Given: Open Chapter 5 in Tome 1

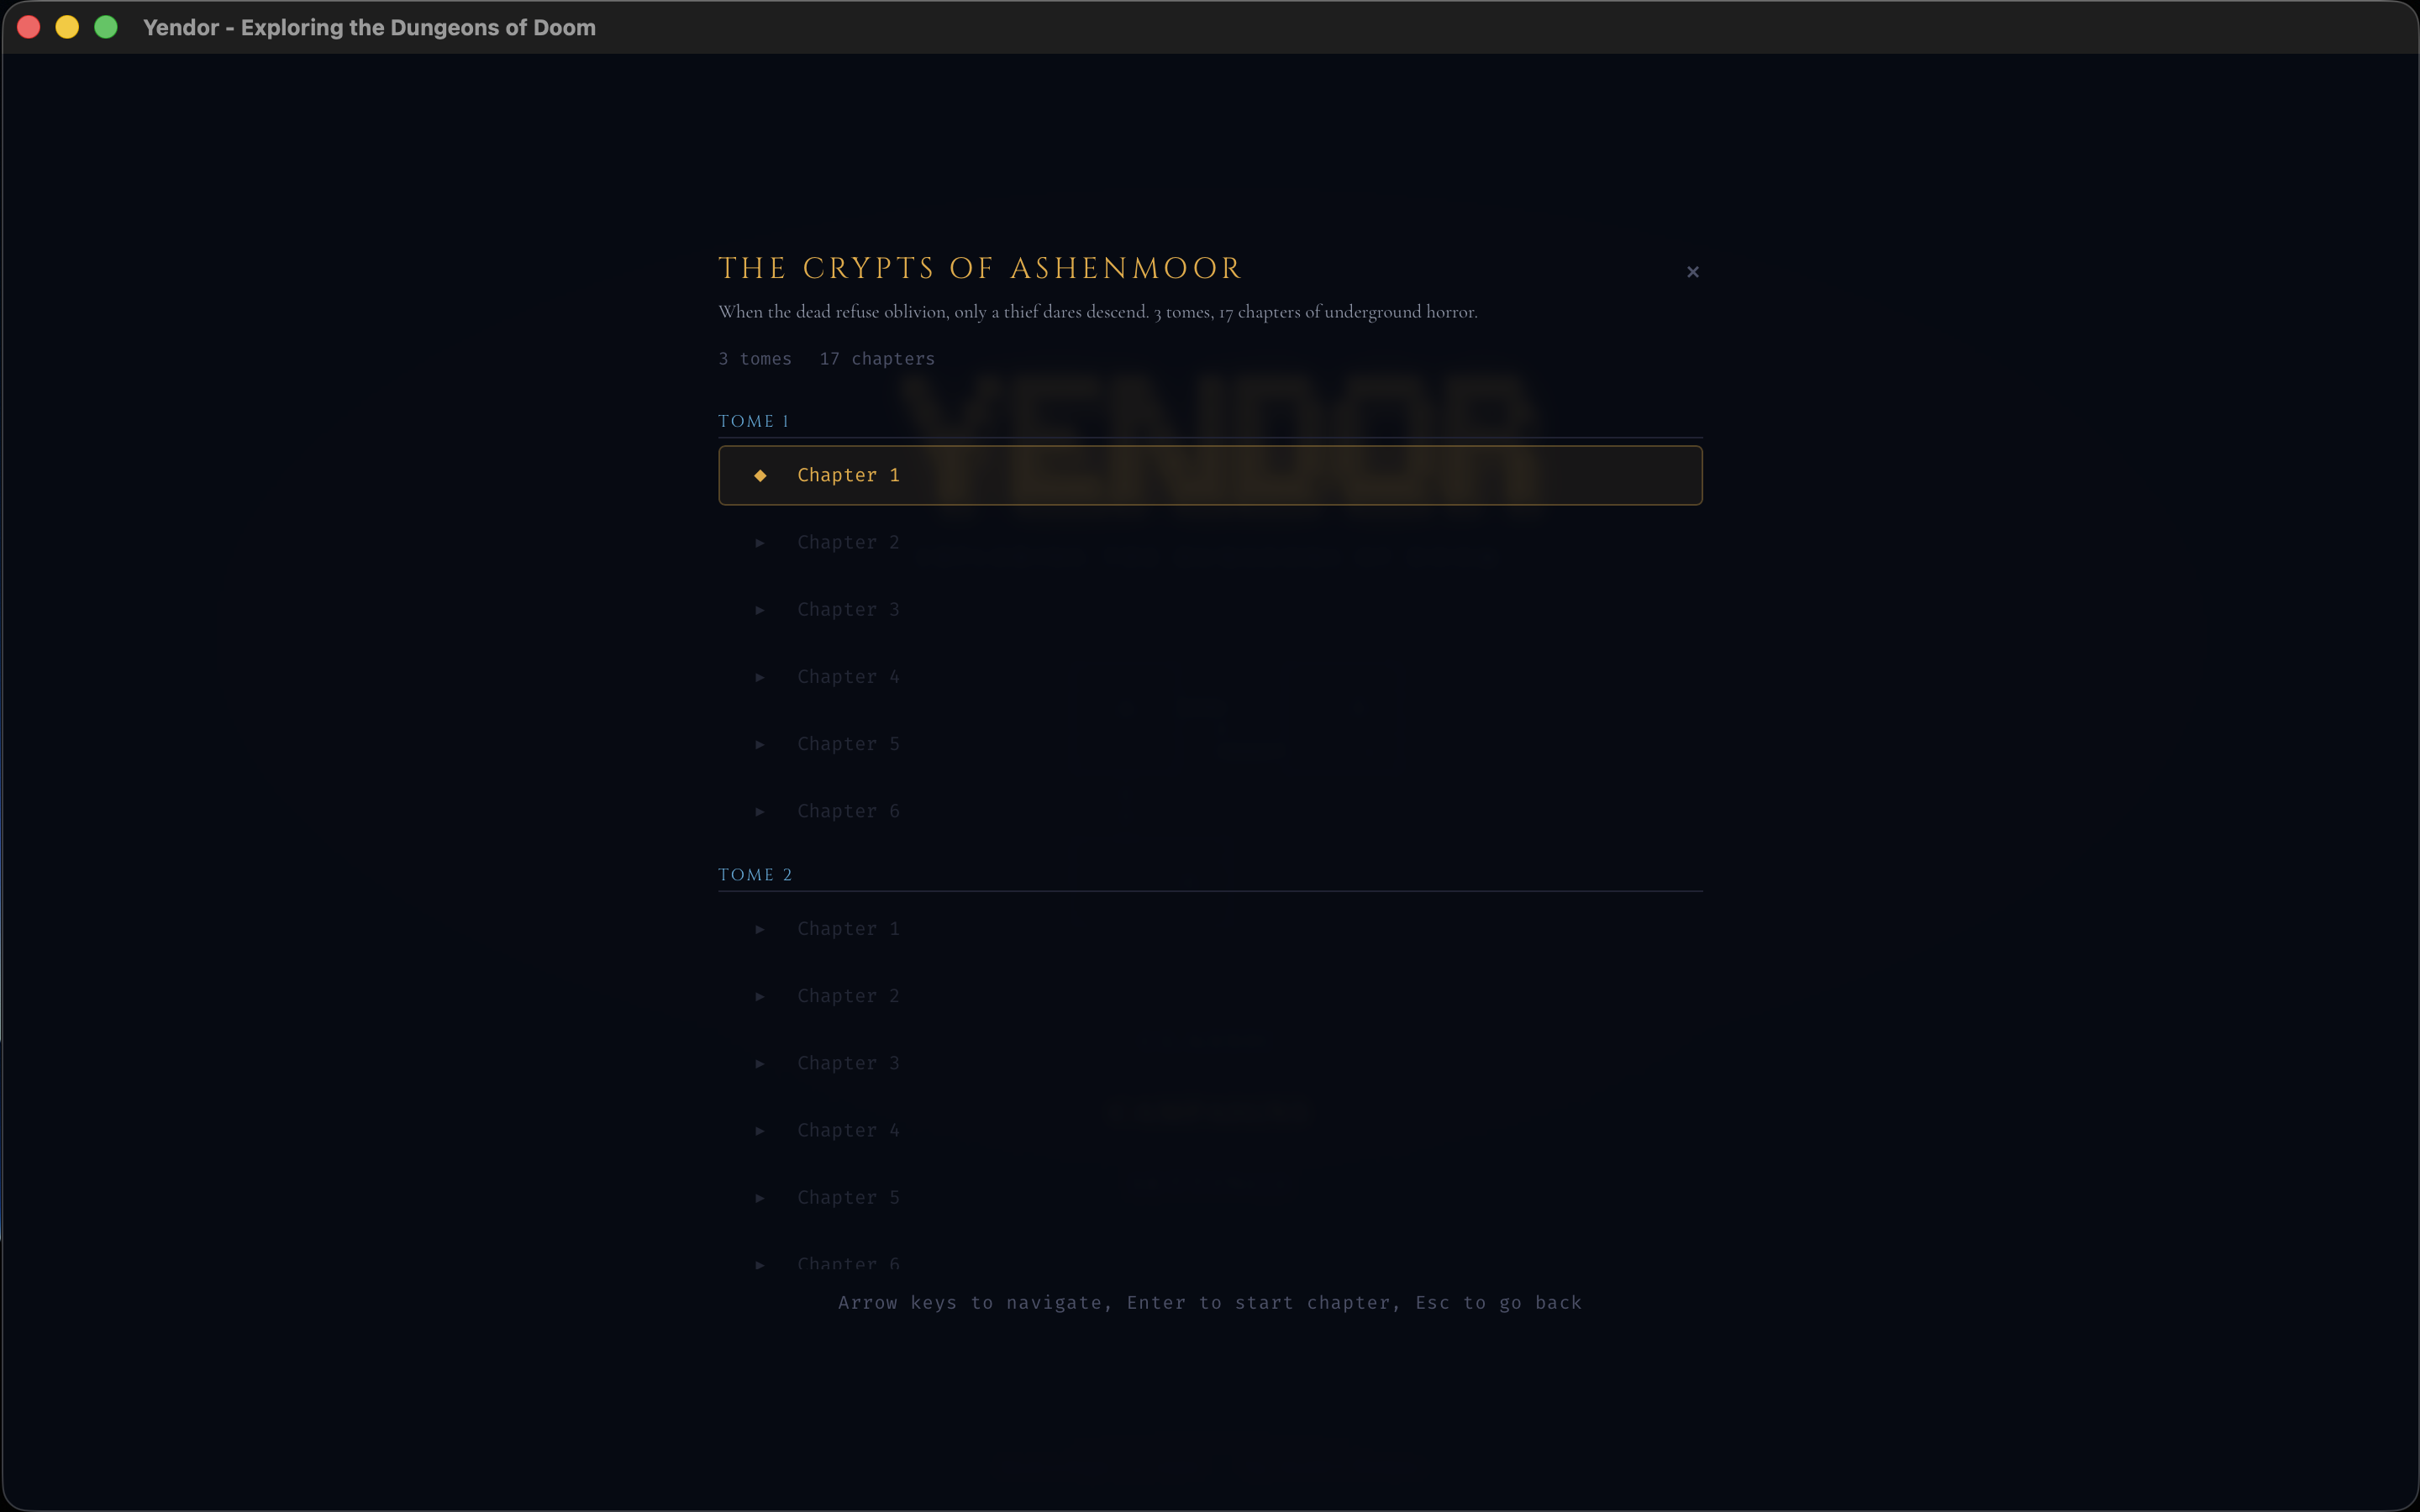Looking at the screenshot, I should click(848, 744).
